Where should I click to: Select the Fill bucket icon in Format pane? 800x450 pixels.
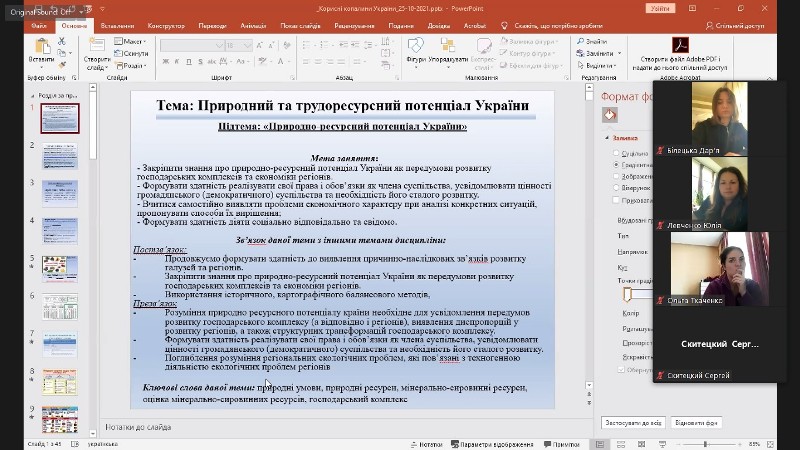(x=610, y=115)
